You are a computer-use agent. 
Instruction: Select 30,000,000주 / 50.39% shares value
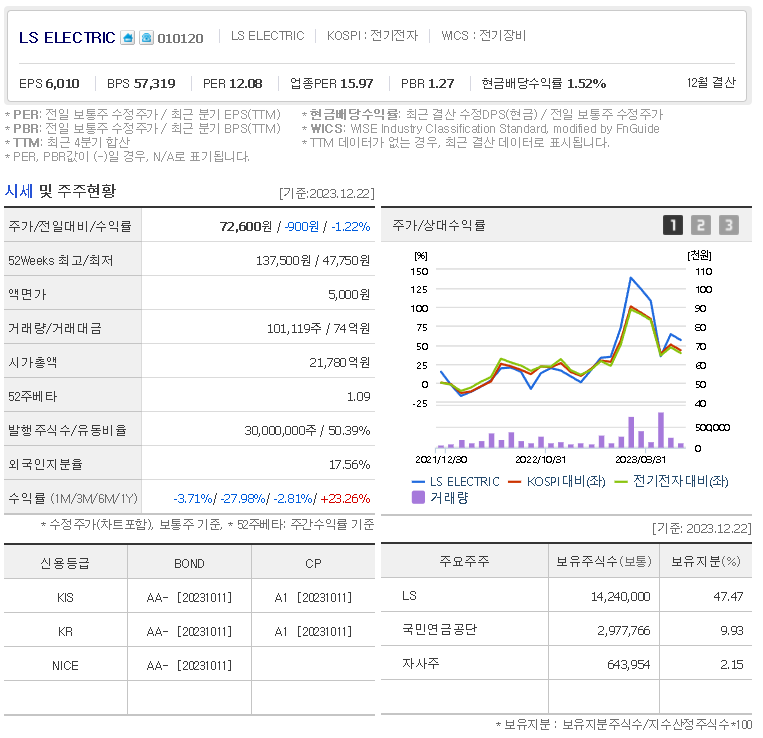pos(307,431)
